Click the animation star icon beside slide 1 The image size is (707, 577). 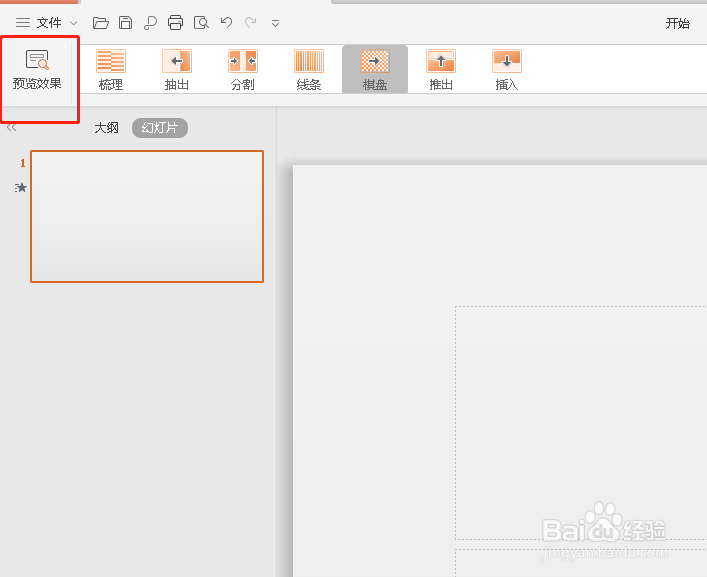21,188
